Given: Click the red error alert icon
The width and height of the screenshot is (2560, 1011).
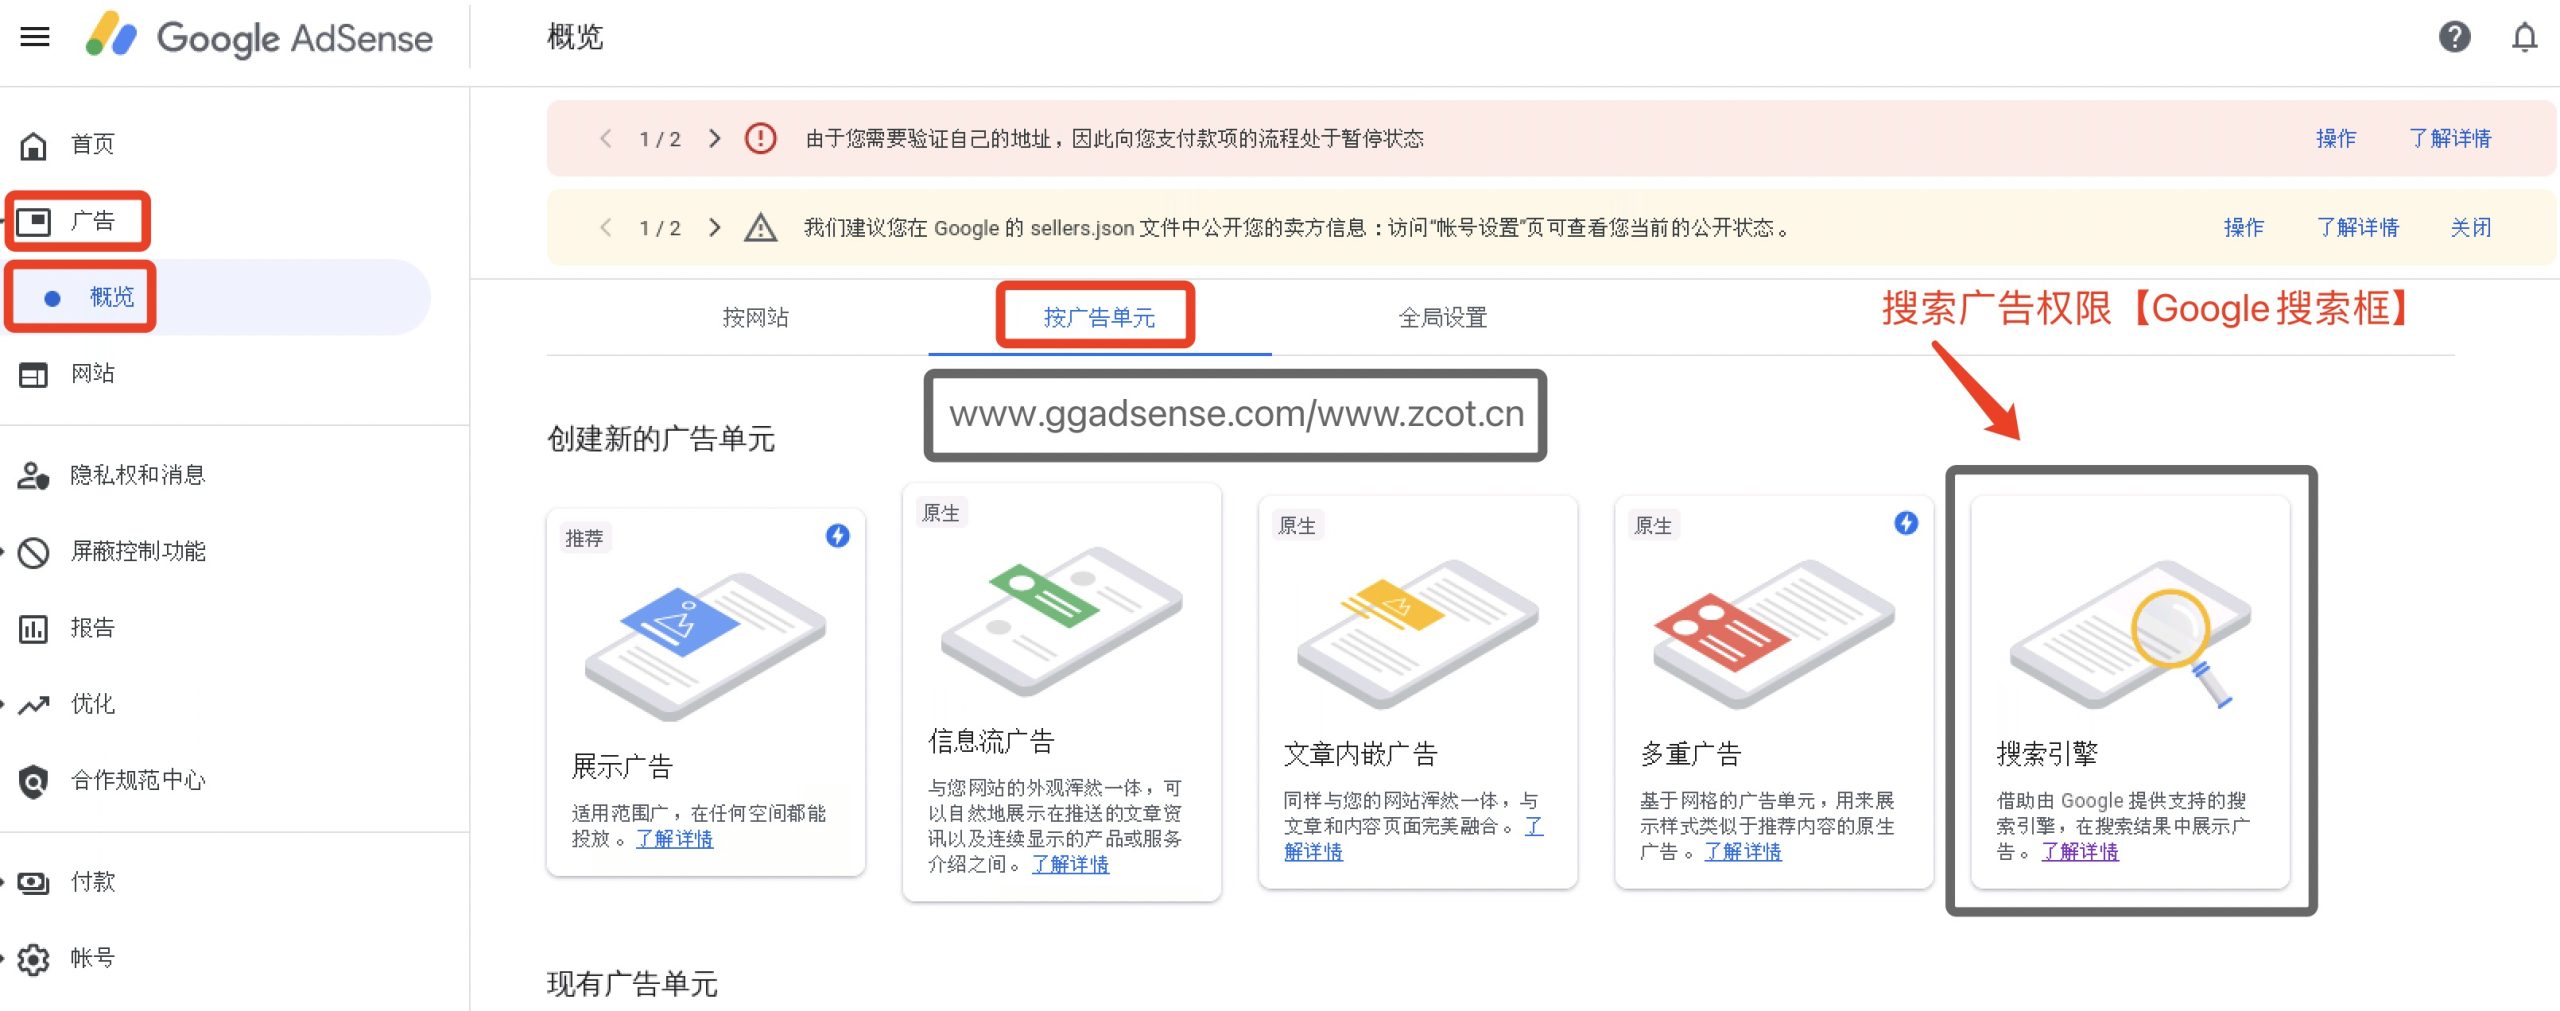Looking at the screenshot, I should point(761,138).
